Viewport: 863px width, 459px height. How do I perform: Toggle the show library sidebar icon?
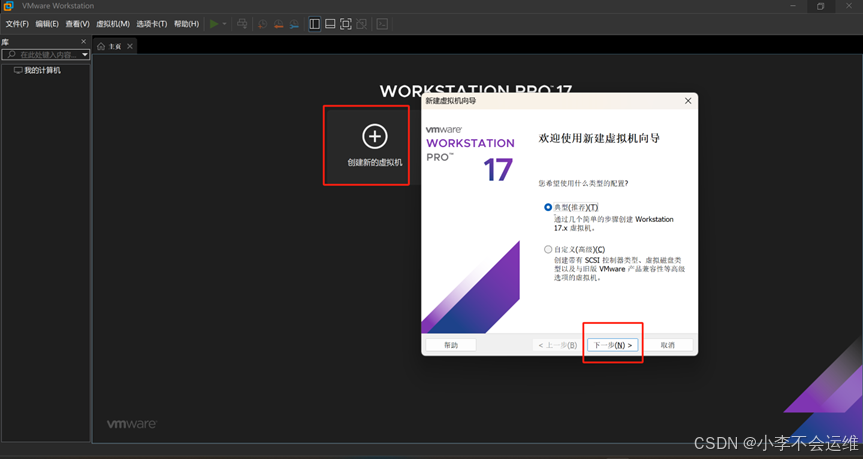[x=314, y=24]
